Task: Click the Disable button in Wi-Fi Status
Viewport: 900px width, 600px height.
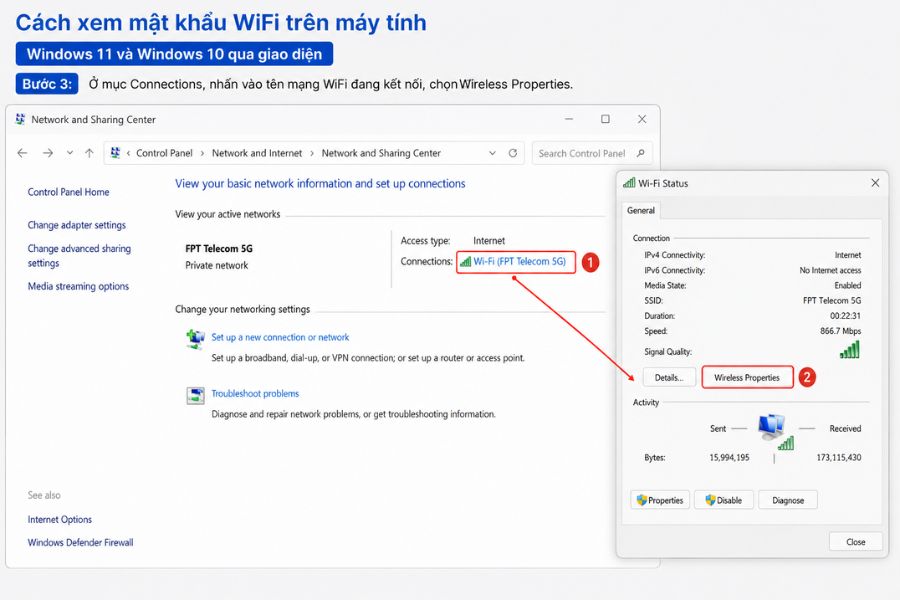Action: 723,500
